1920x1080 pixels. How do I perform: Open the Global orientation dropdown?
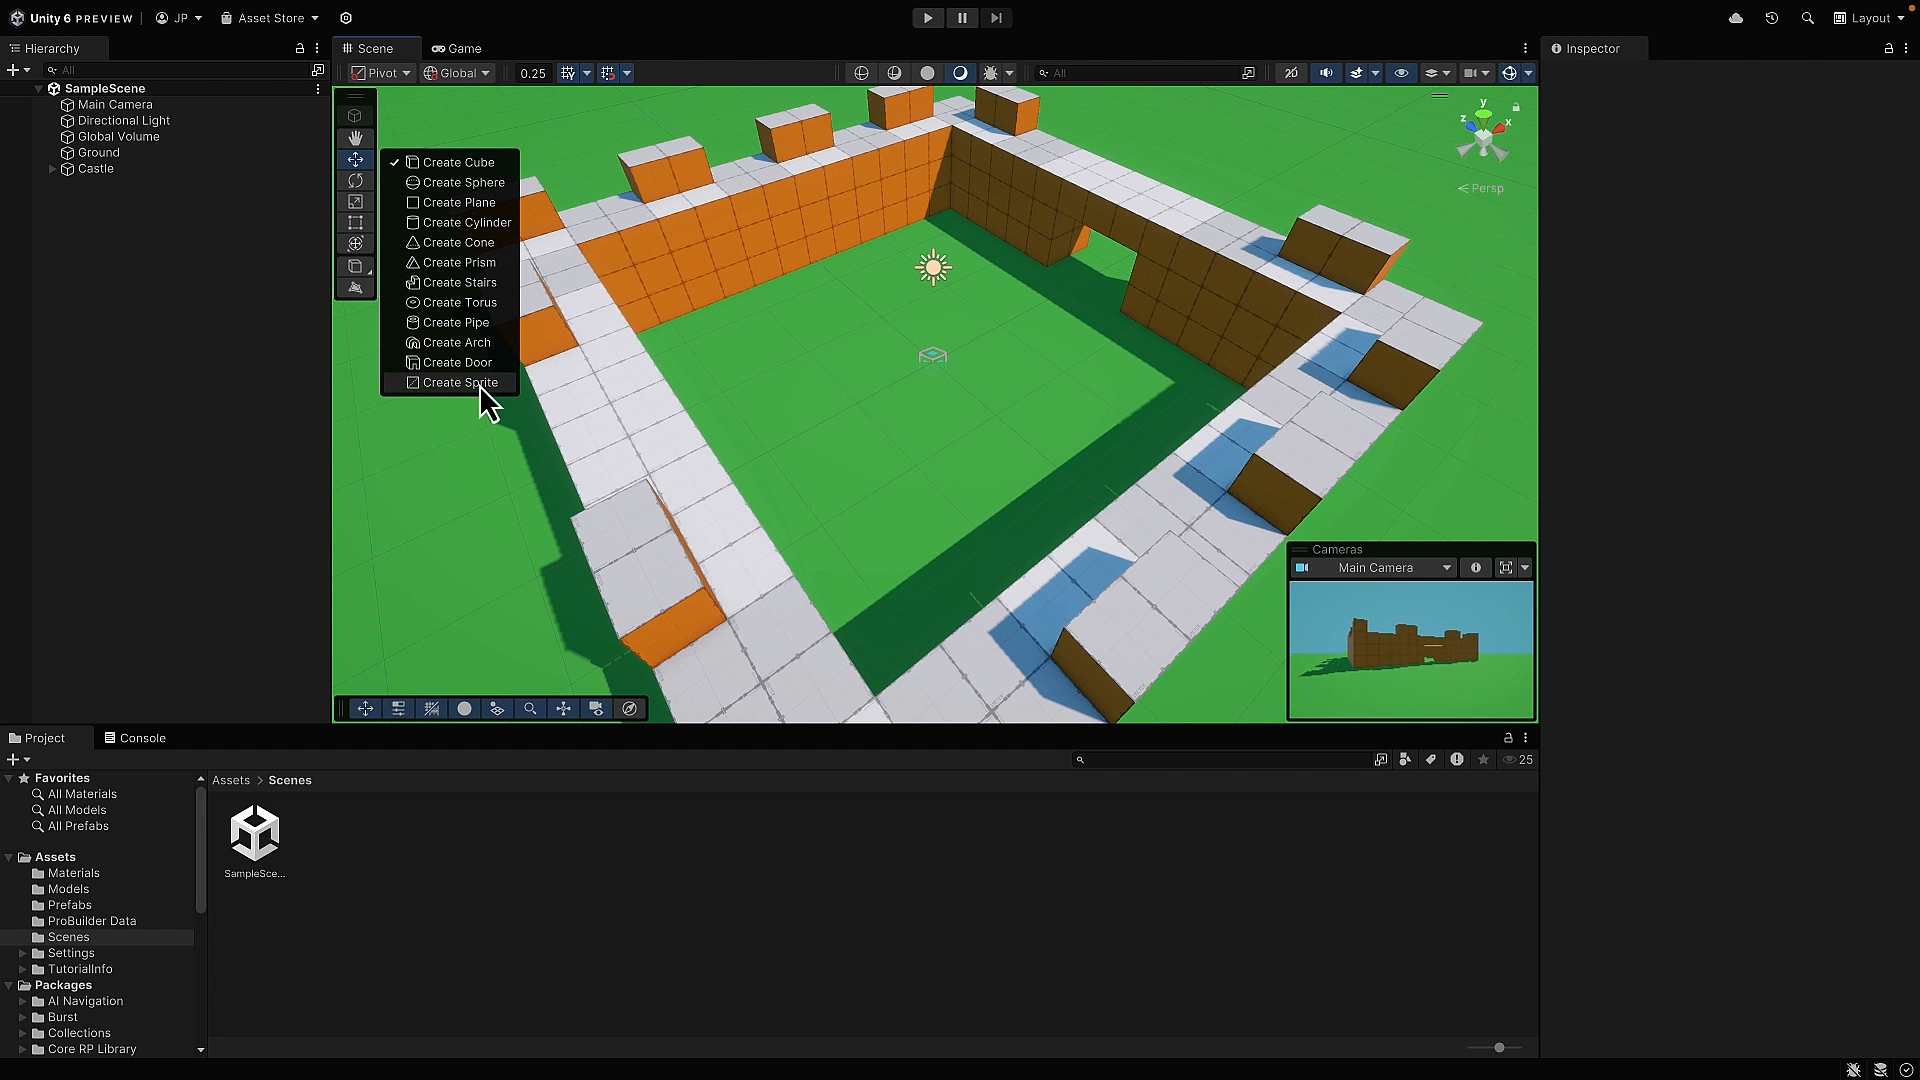(x=457, y=72)
